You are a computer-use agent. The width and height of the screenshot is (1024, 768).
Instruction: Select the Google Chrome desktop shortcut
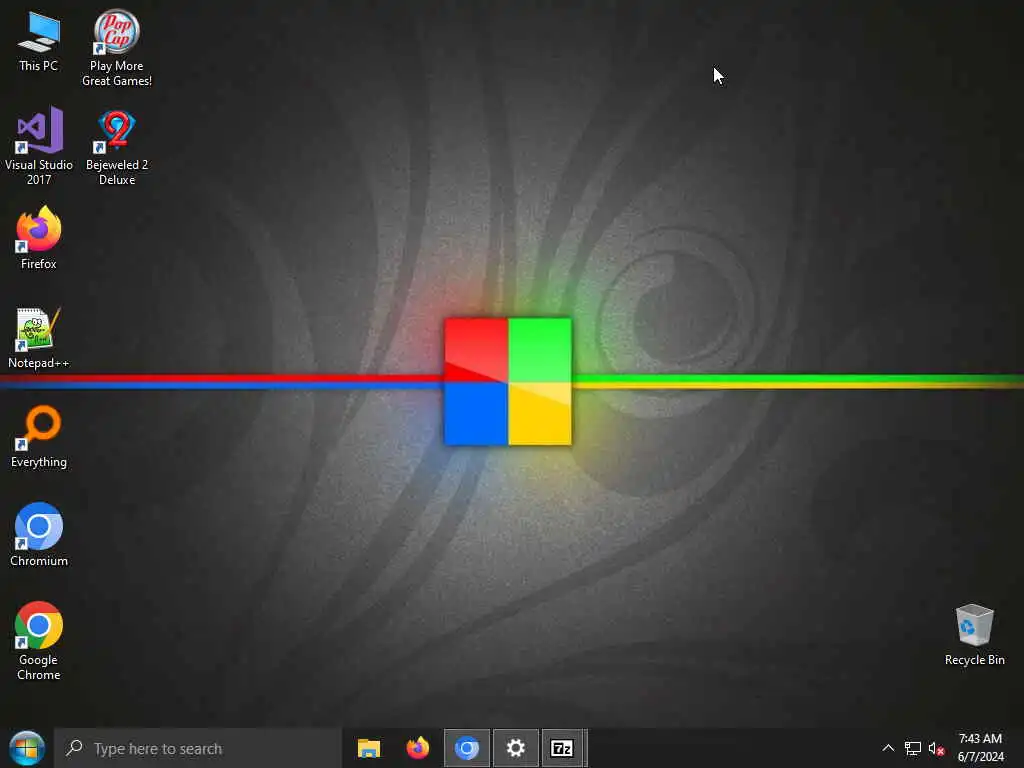coord(39,641)
